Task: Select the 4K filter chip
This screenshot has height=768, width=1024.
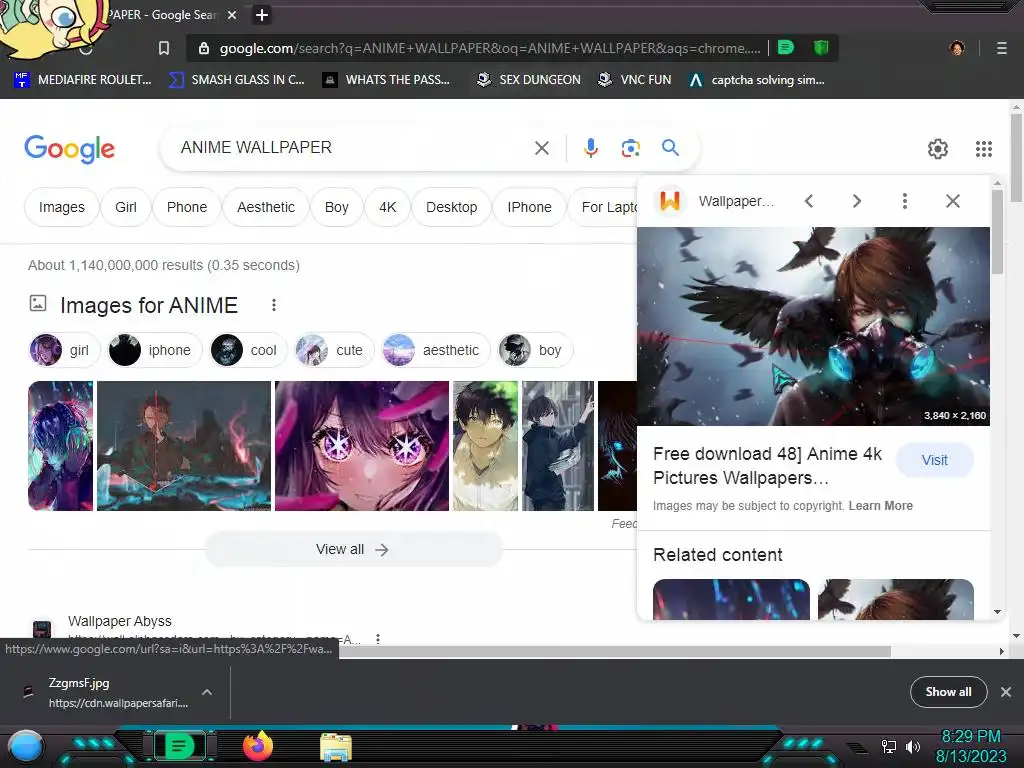Action: (x=387, y=207)
